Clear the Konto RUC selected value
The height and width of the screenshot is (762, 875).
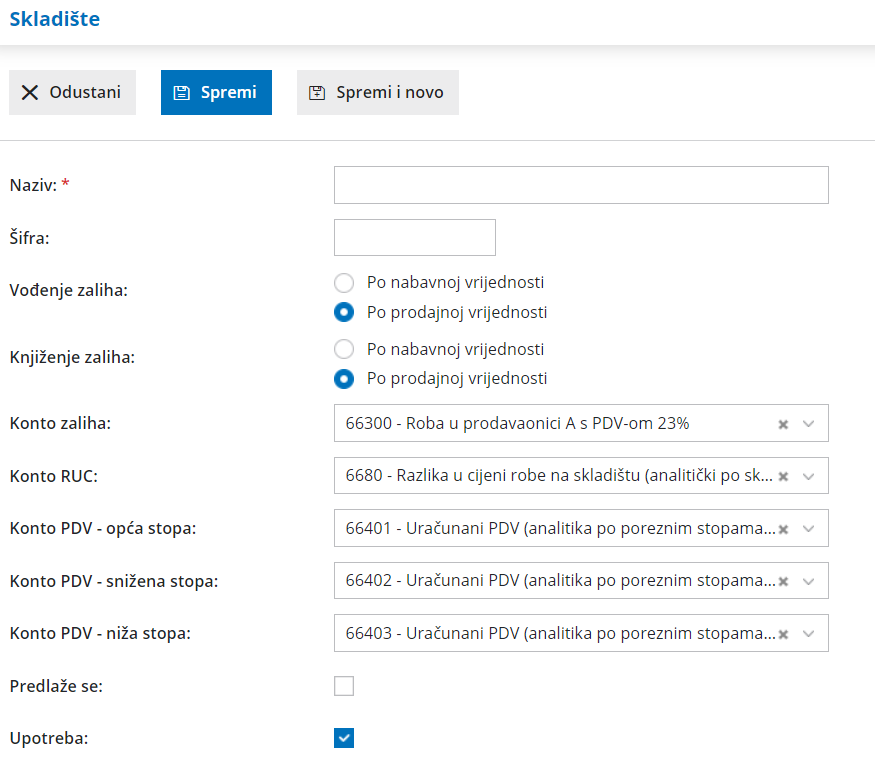pos(784,476)
